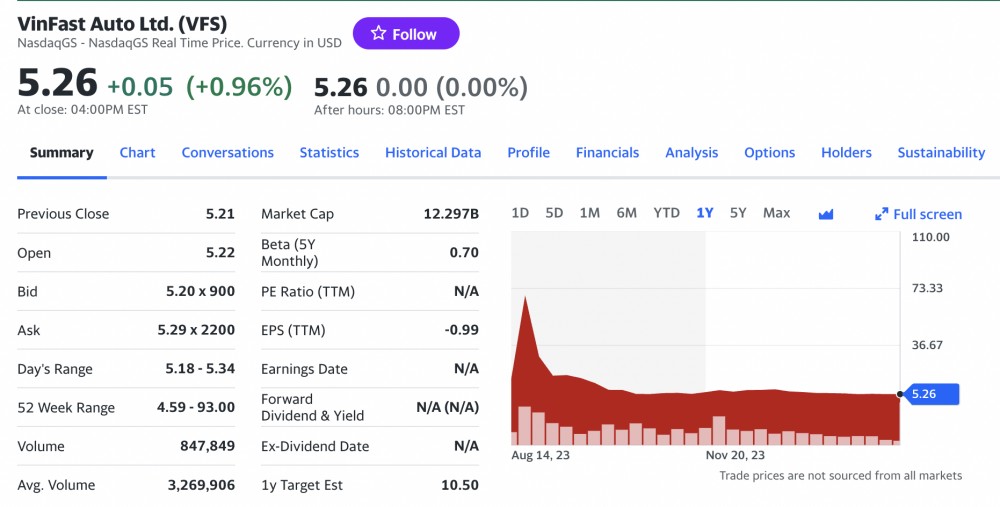Click the Beta (5Y Monthly) label
The width and height of the screenshot is (1000, 507).
(290, 253)
